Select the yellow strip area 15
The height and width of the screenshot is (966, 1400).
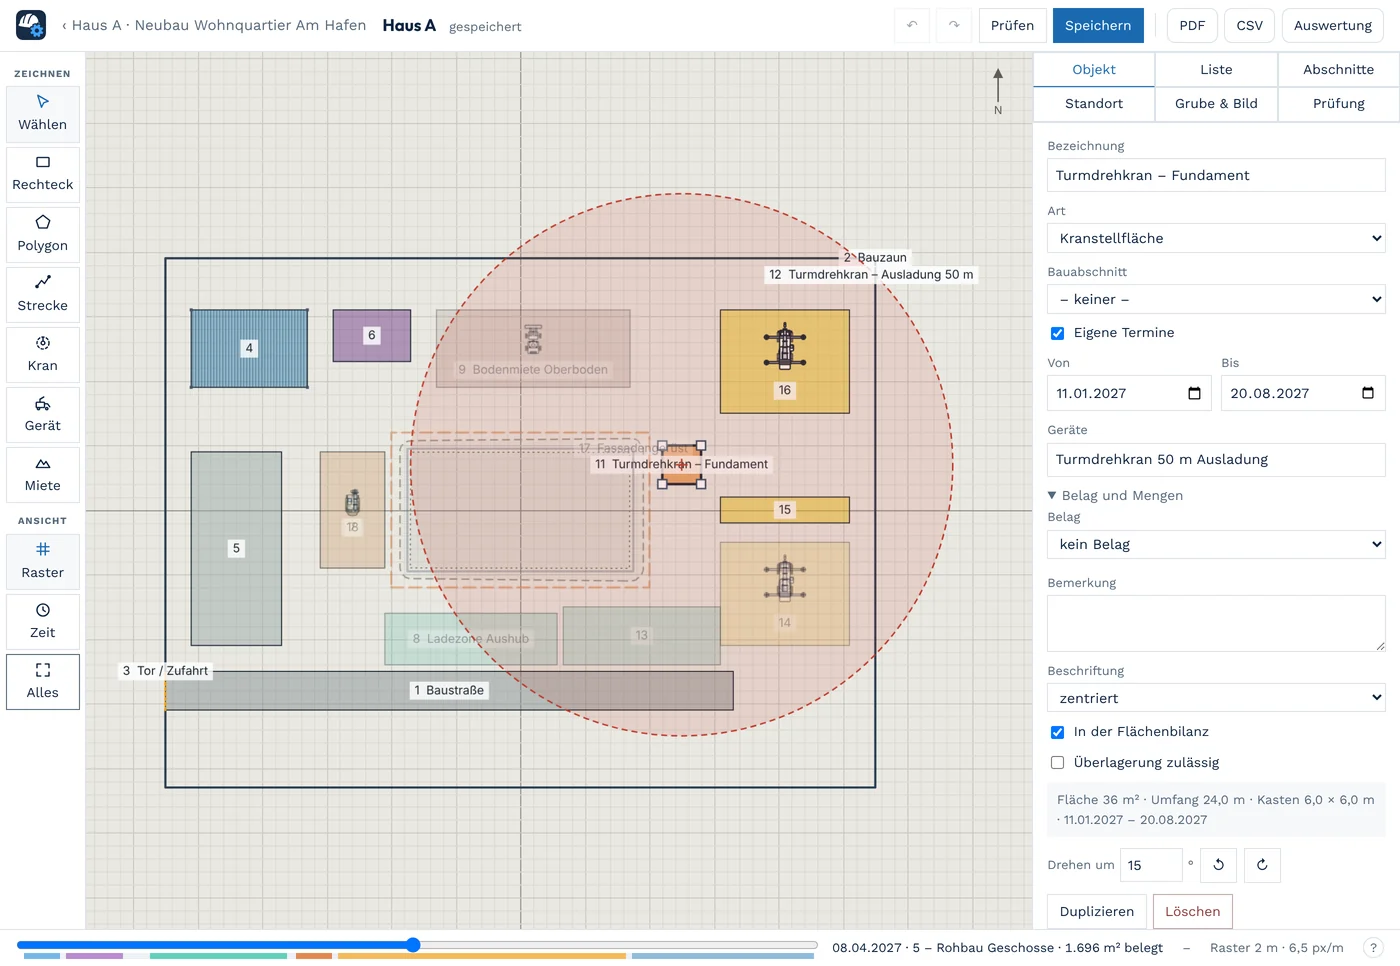[785, 510]
